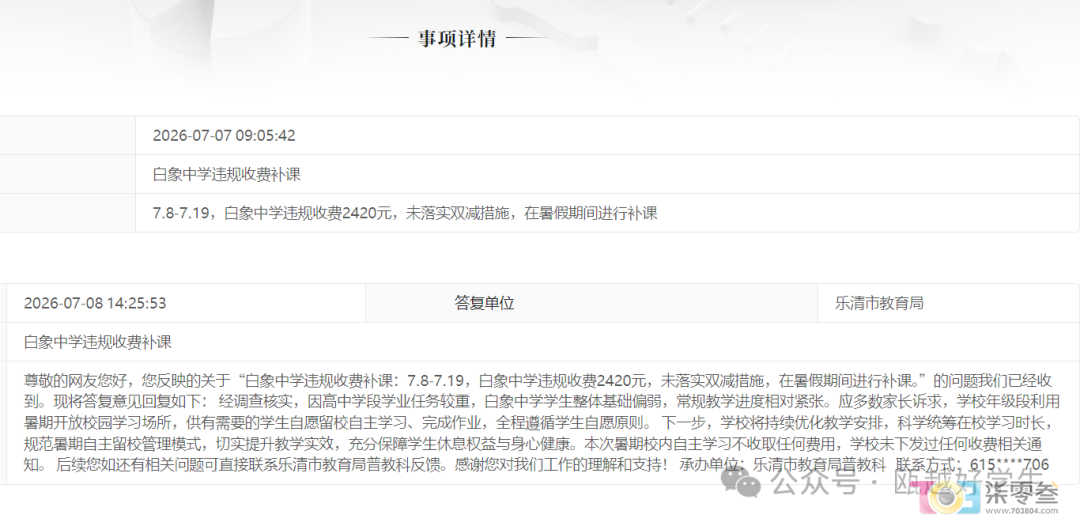The width and height of the screenshot is (1080, 526).
Task: Select the submission time 2026-07-07 09:05:42
Action: [x=224, y=136]
